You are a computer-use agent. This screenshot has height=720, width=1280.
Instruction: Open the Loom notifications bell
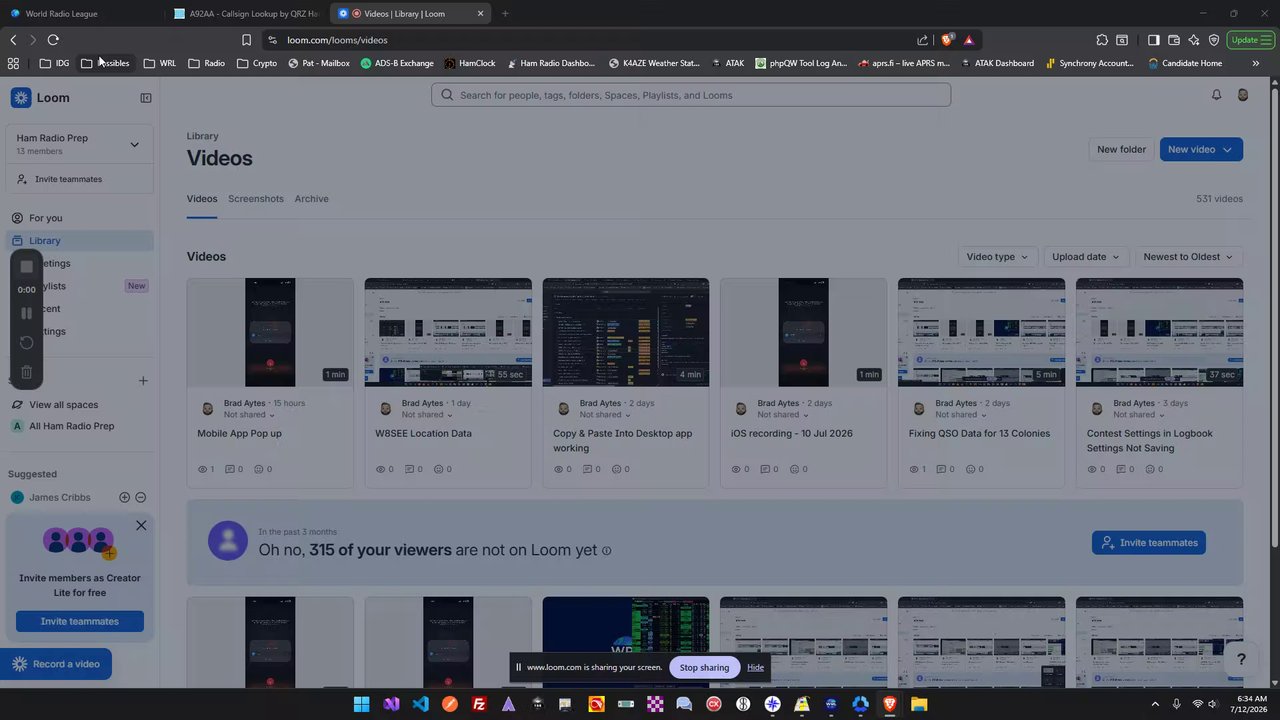pyautogui.click(x=1216, y=95)
